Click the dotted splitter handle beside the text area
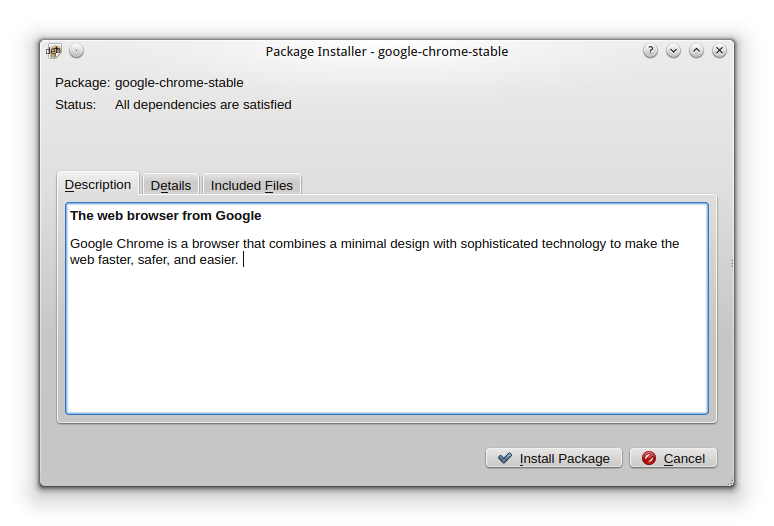Viewport: 774px width, 526px height. 732,263
